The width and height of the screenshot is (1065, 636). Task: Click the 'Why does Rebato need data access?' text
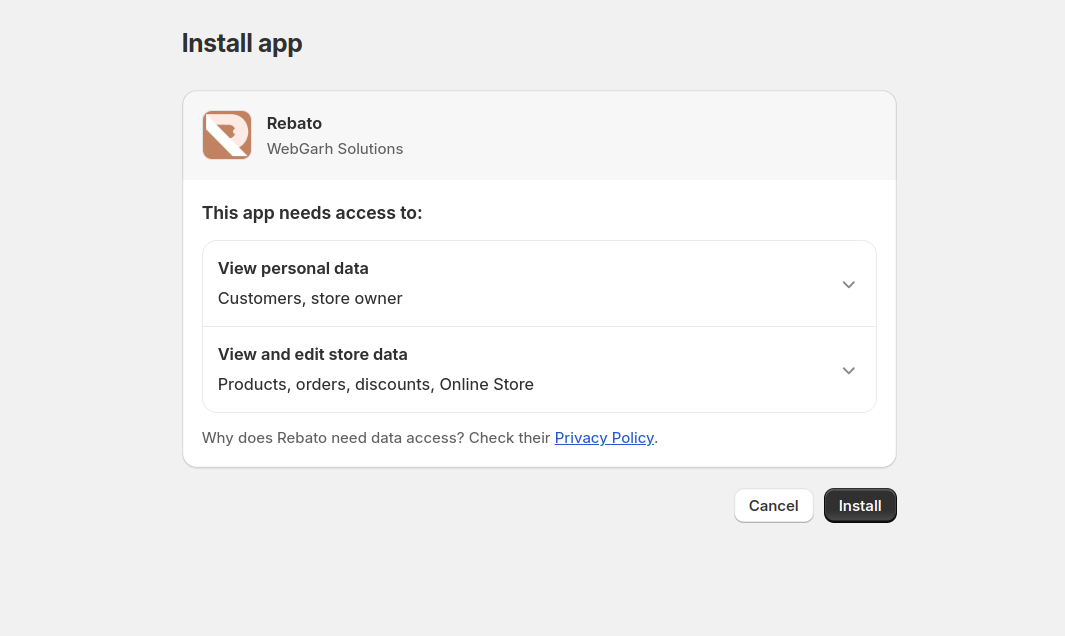[x=332, y=438]
